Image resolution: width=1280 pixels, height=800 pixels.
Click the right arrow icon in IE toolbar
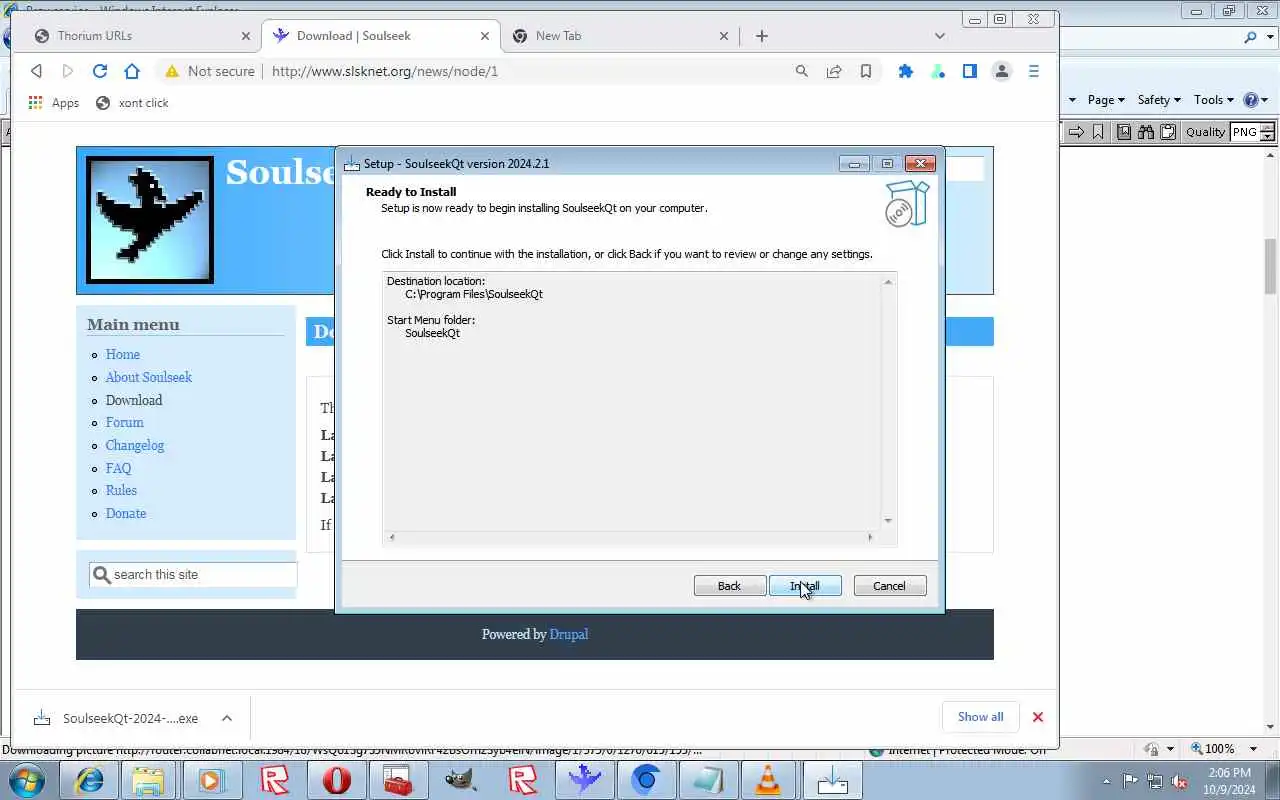pyautogui.click(x=1076, y=132)
